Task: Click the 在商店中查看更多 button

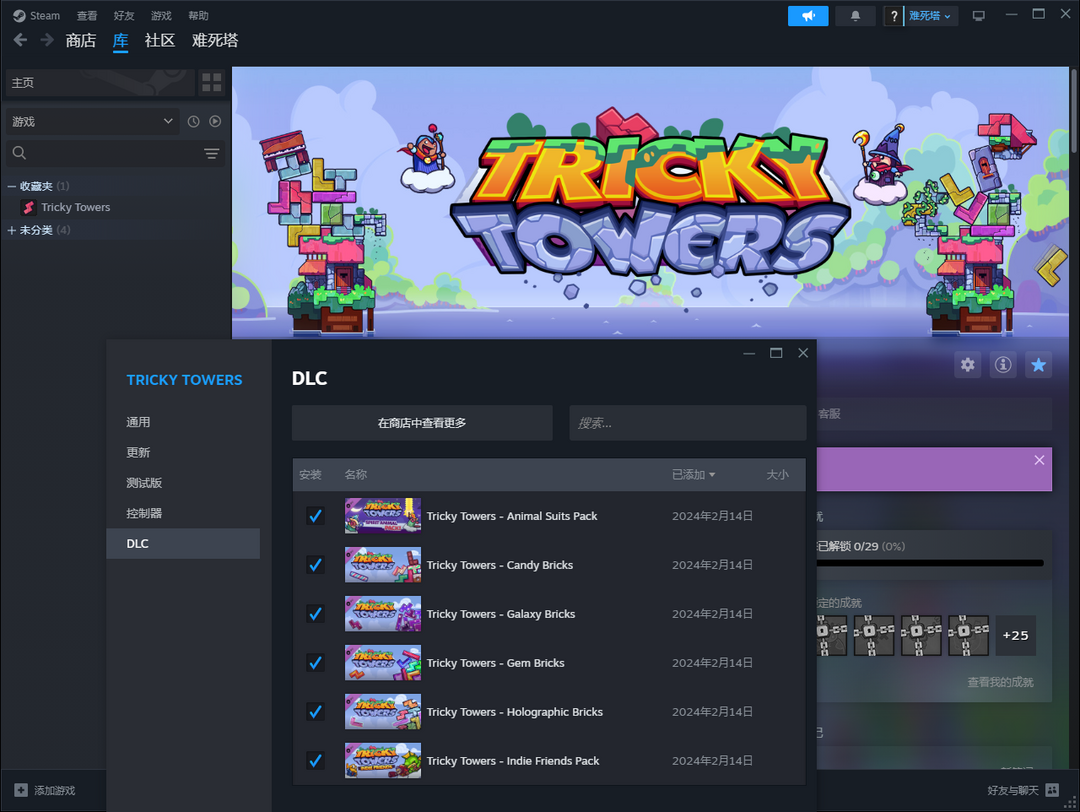Action: pos(421,422)
